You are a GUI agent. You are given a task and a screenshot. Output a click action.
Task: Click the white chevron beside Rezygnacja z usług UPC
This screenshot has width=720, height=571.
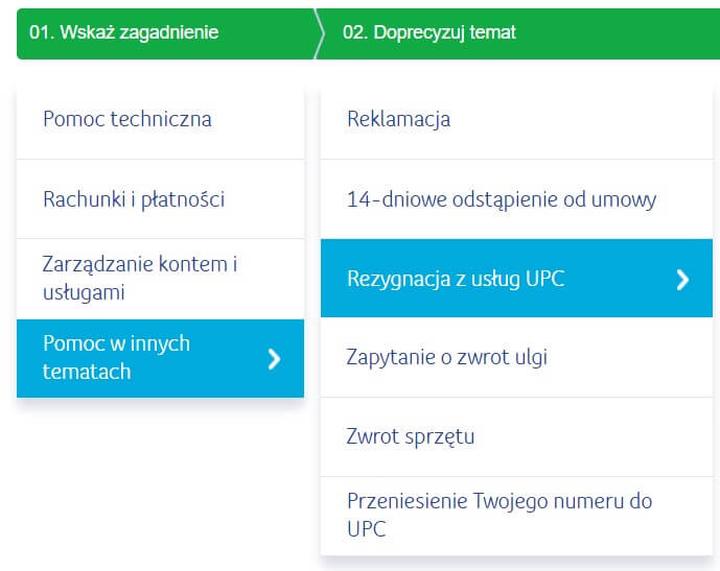tap(683, 279)
